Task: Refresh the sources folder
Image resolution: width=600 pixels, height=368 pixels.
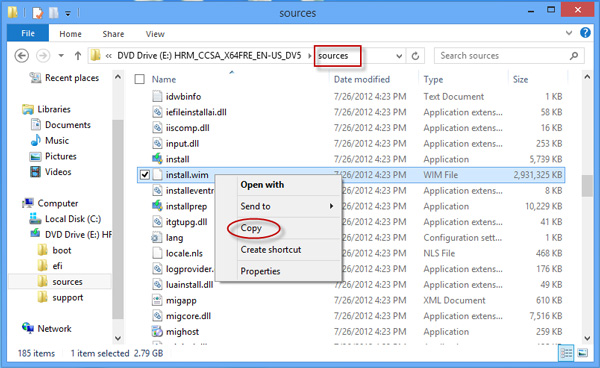Action: pyautogui.click(x=415, y=56)
